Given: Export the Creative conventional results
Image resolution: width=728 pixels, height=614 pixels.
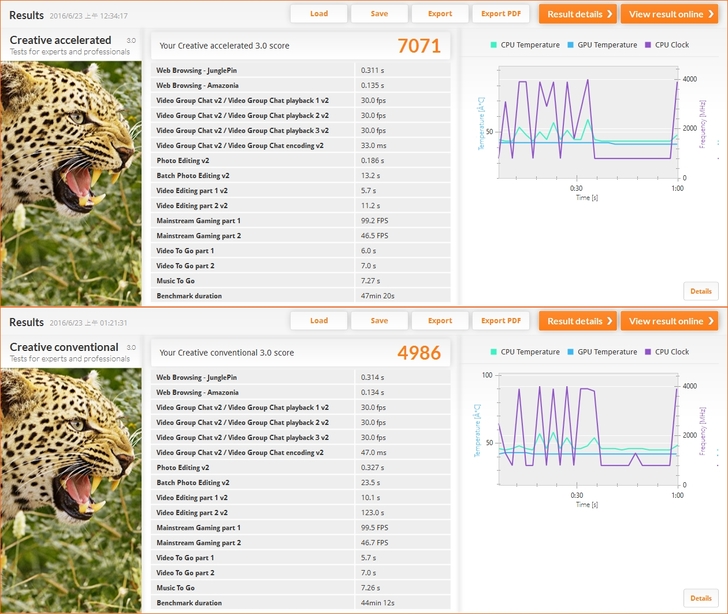Looking at the screenshot, I should [x=440, y=321].
